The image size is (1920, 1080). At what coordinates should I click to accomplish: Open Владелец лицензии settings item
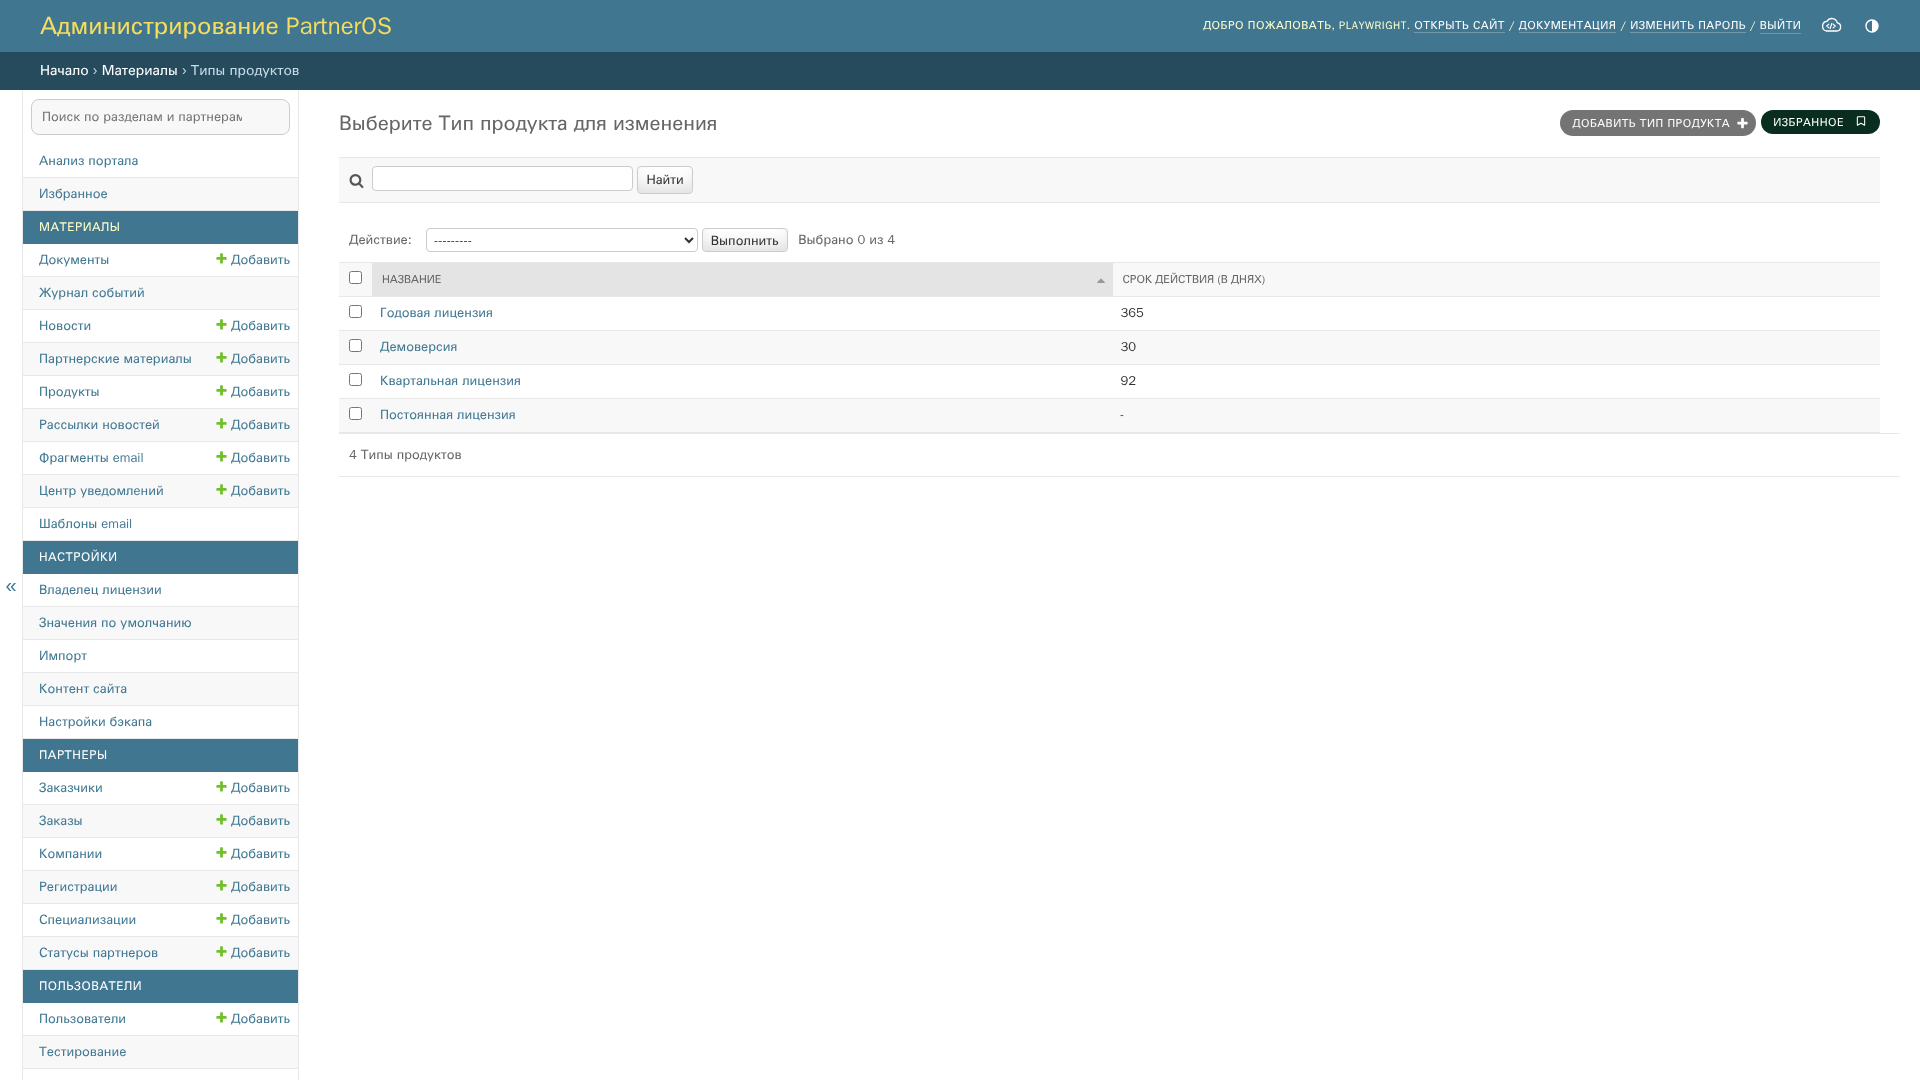pyautogui.click(x=100, y=590)
